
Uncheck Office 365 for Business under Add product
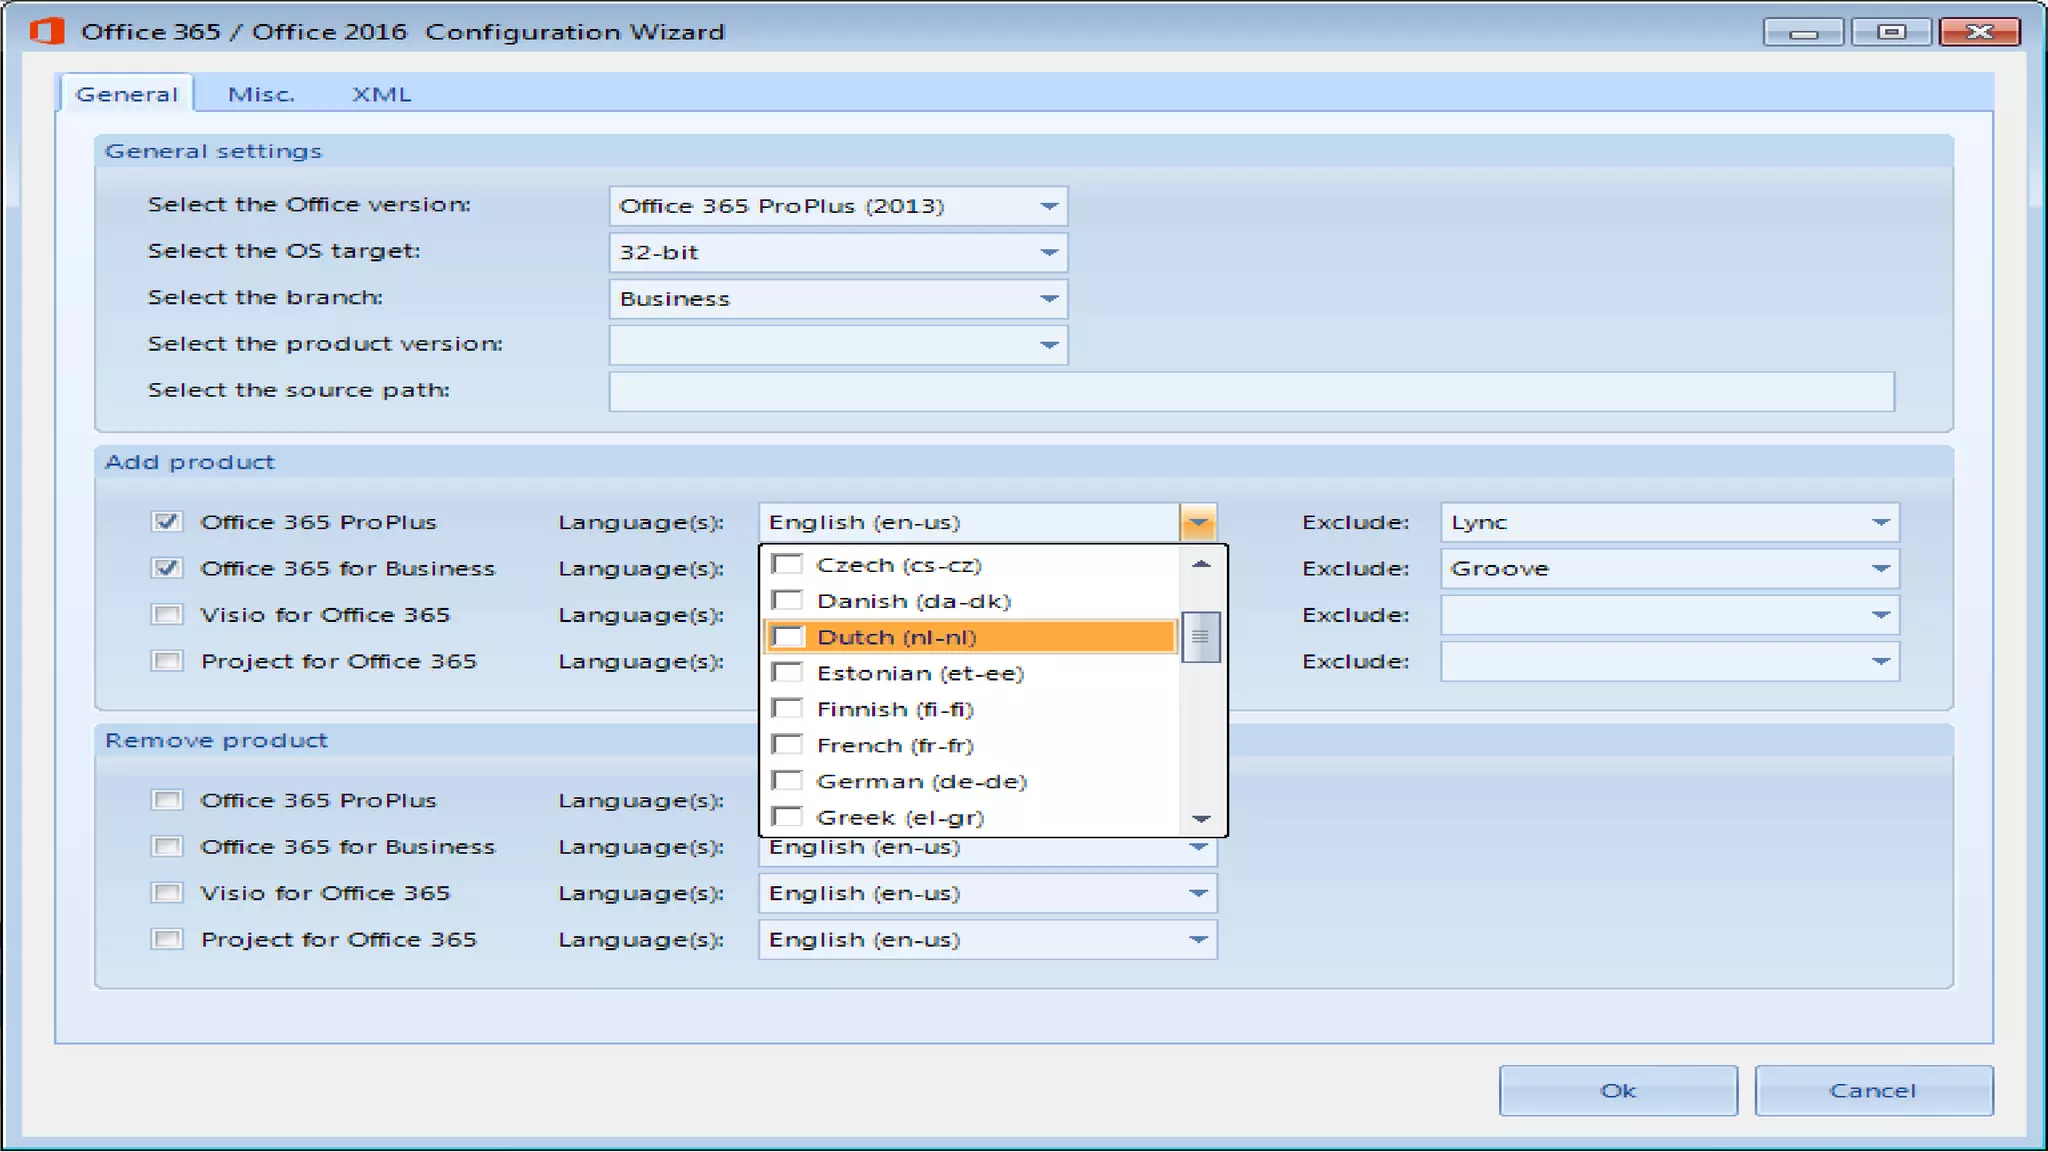[x=167, y=568]
